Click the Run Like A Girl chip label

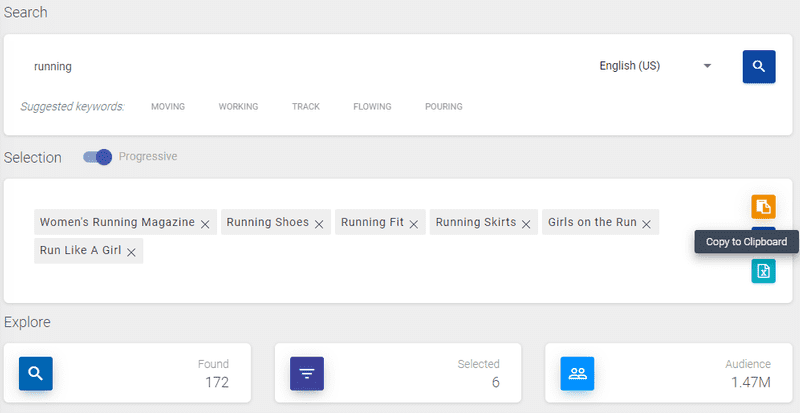(80, 251)
